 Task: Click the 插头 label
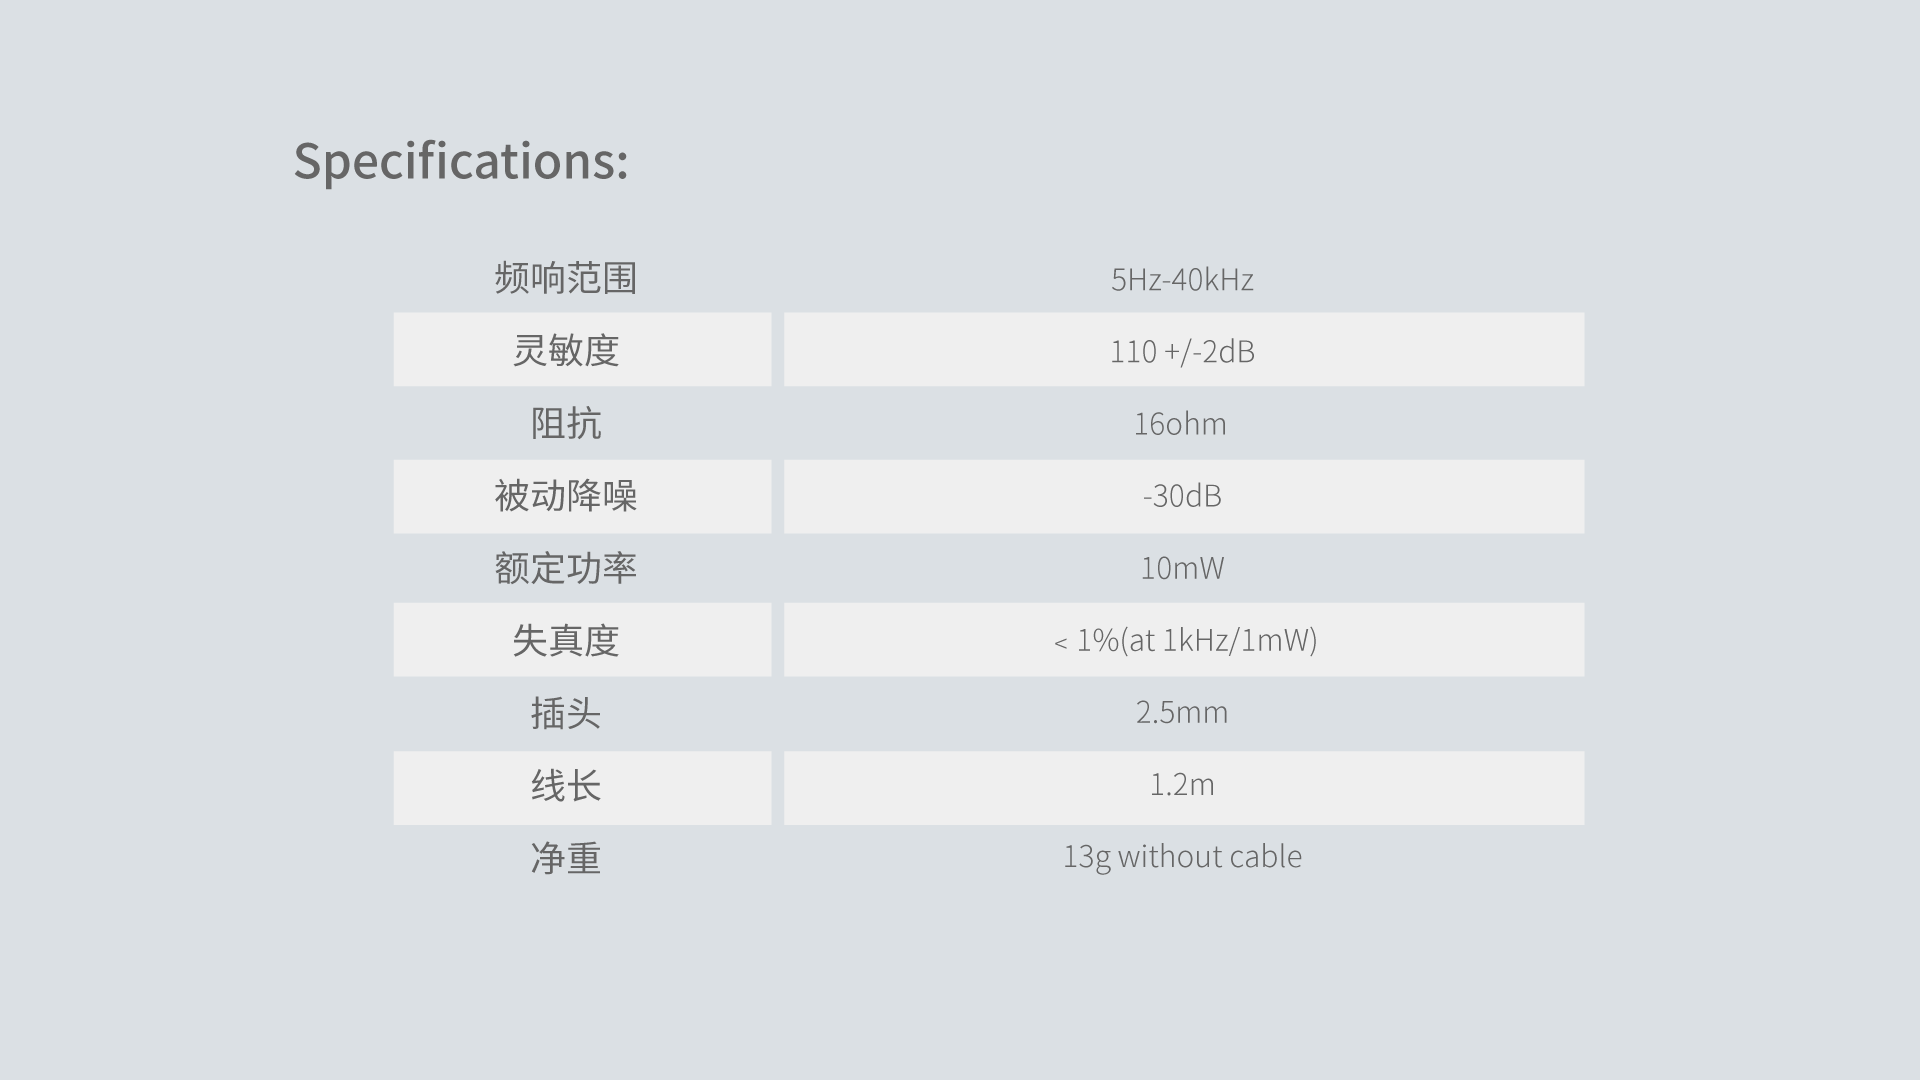click(x=566, y=713)
